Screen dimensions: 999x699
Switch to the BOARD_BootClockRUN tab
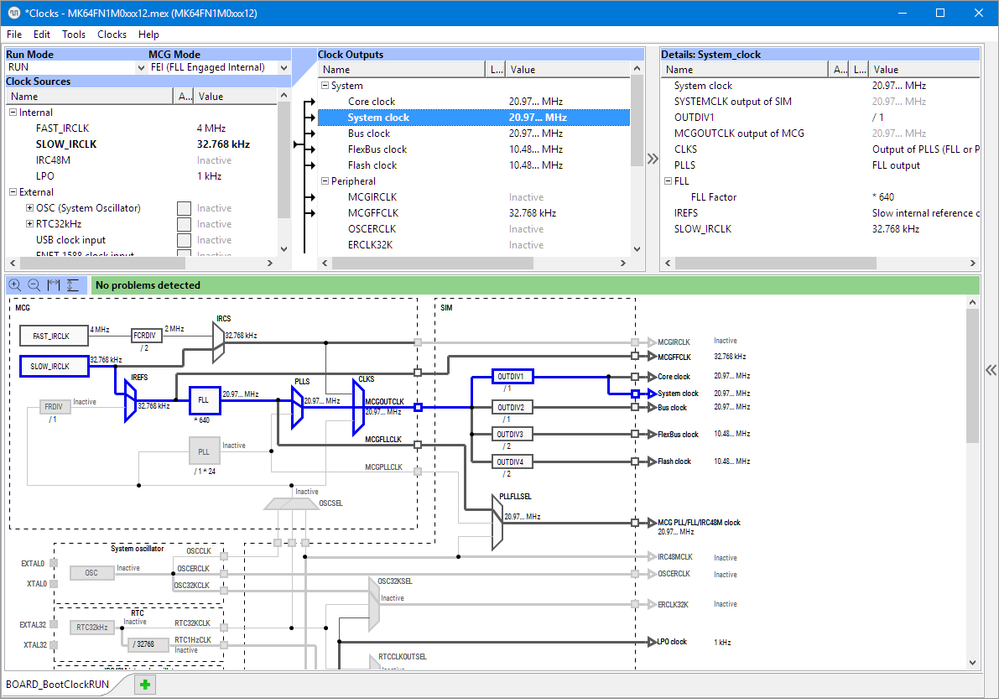click(x=57, y=684)
